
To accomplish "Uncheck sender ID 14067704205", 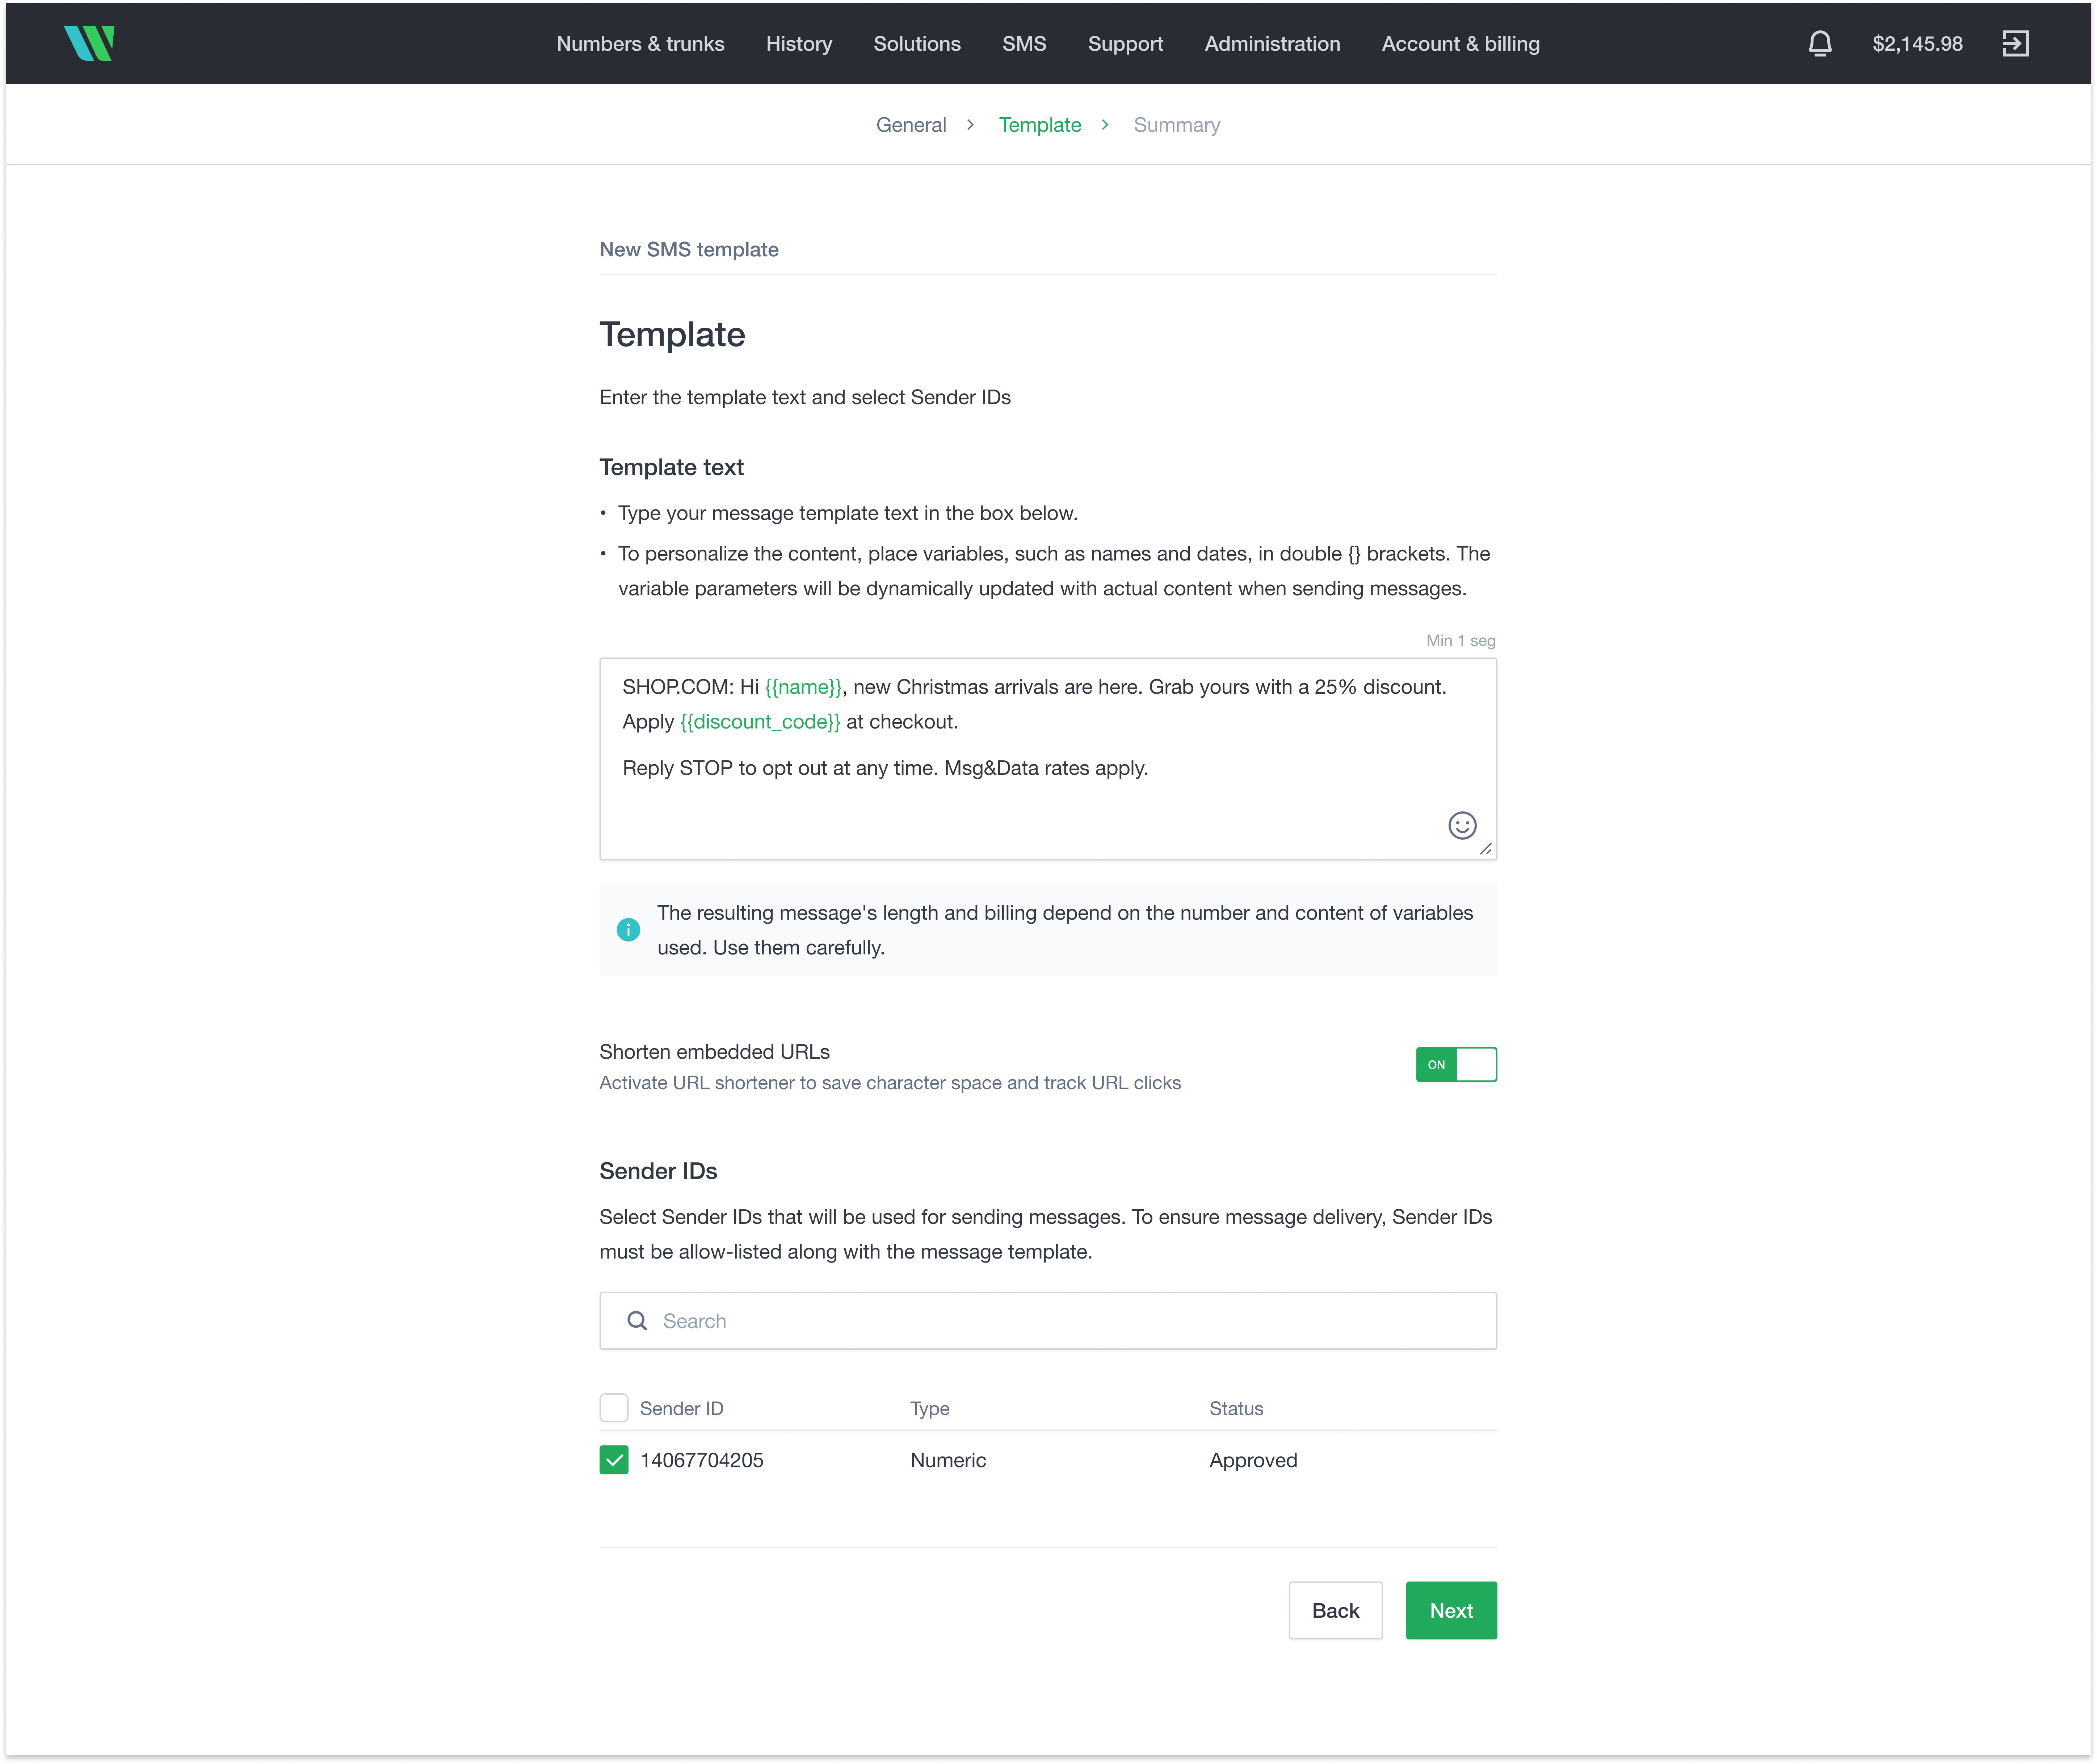I will coord(614,1460).
